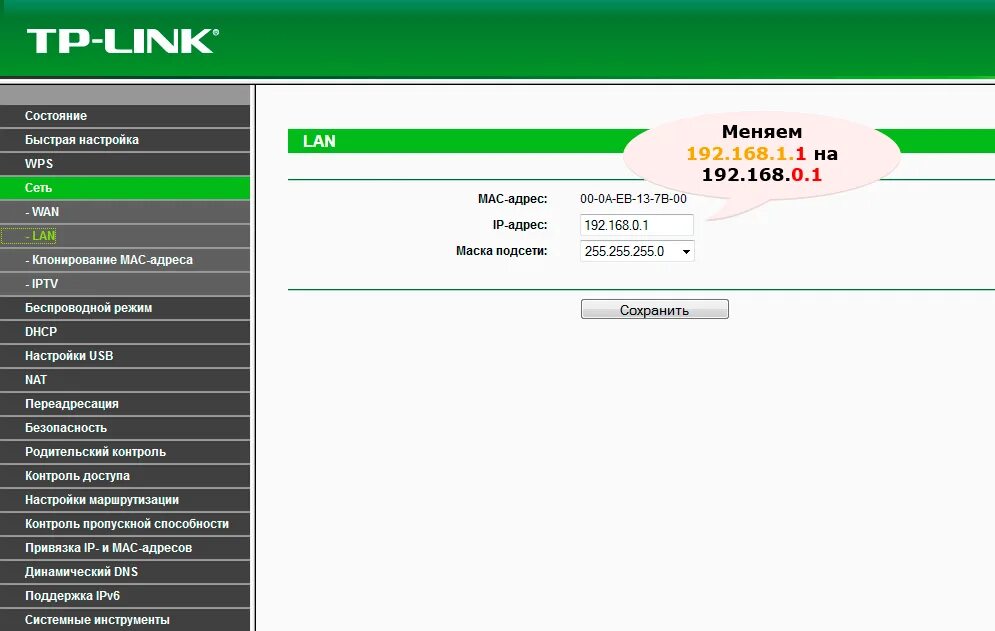The image size is (995, 631).
Task: Collapse the Сеть menu section
Action: click(125, 188)
